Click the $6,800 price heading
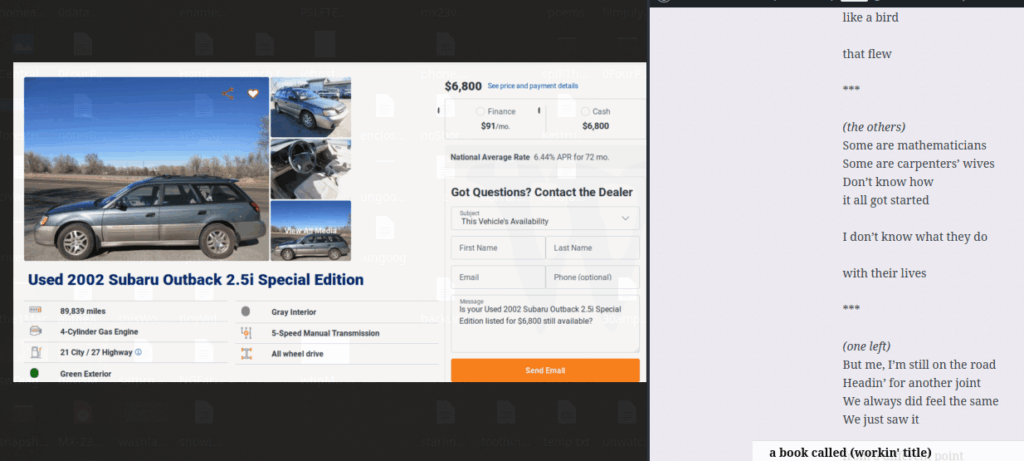 (x=463, y=86)
